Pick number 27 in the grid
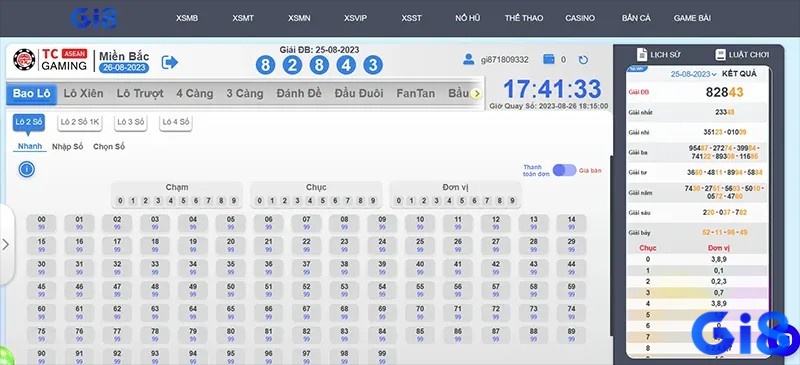Image resolution: width=800 pixels, height=365 pixels. 495,245
